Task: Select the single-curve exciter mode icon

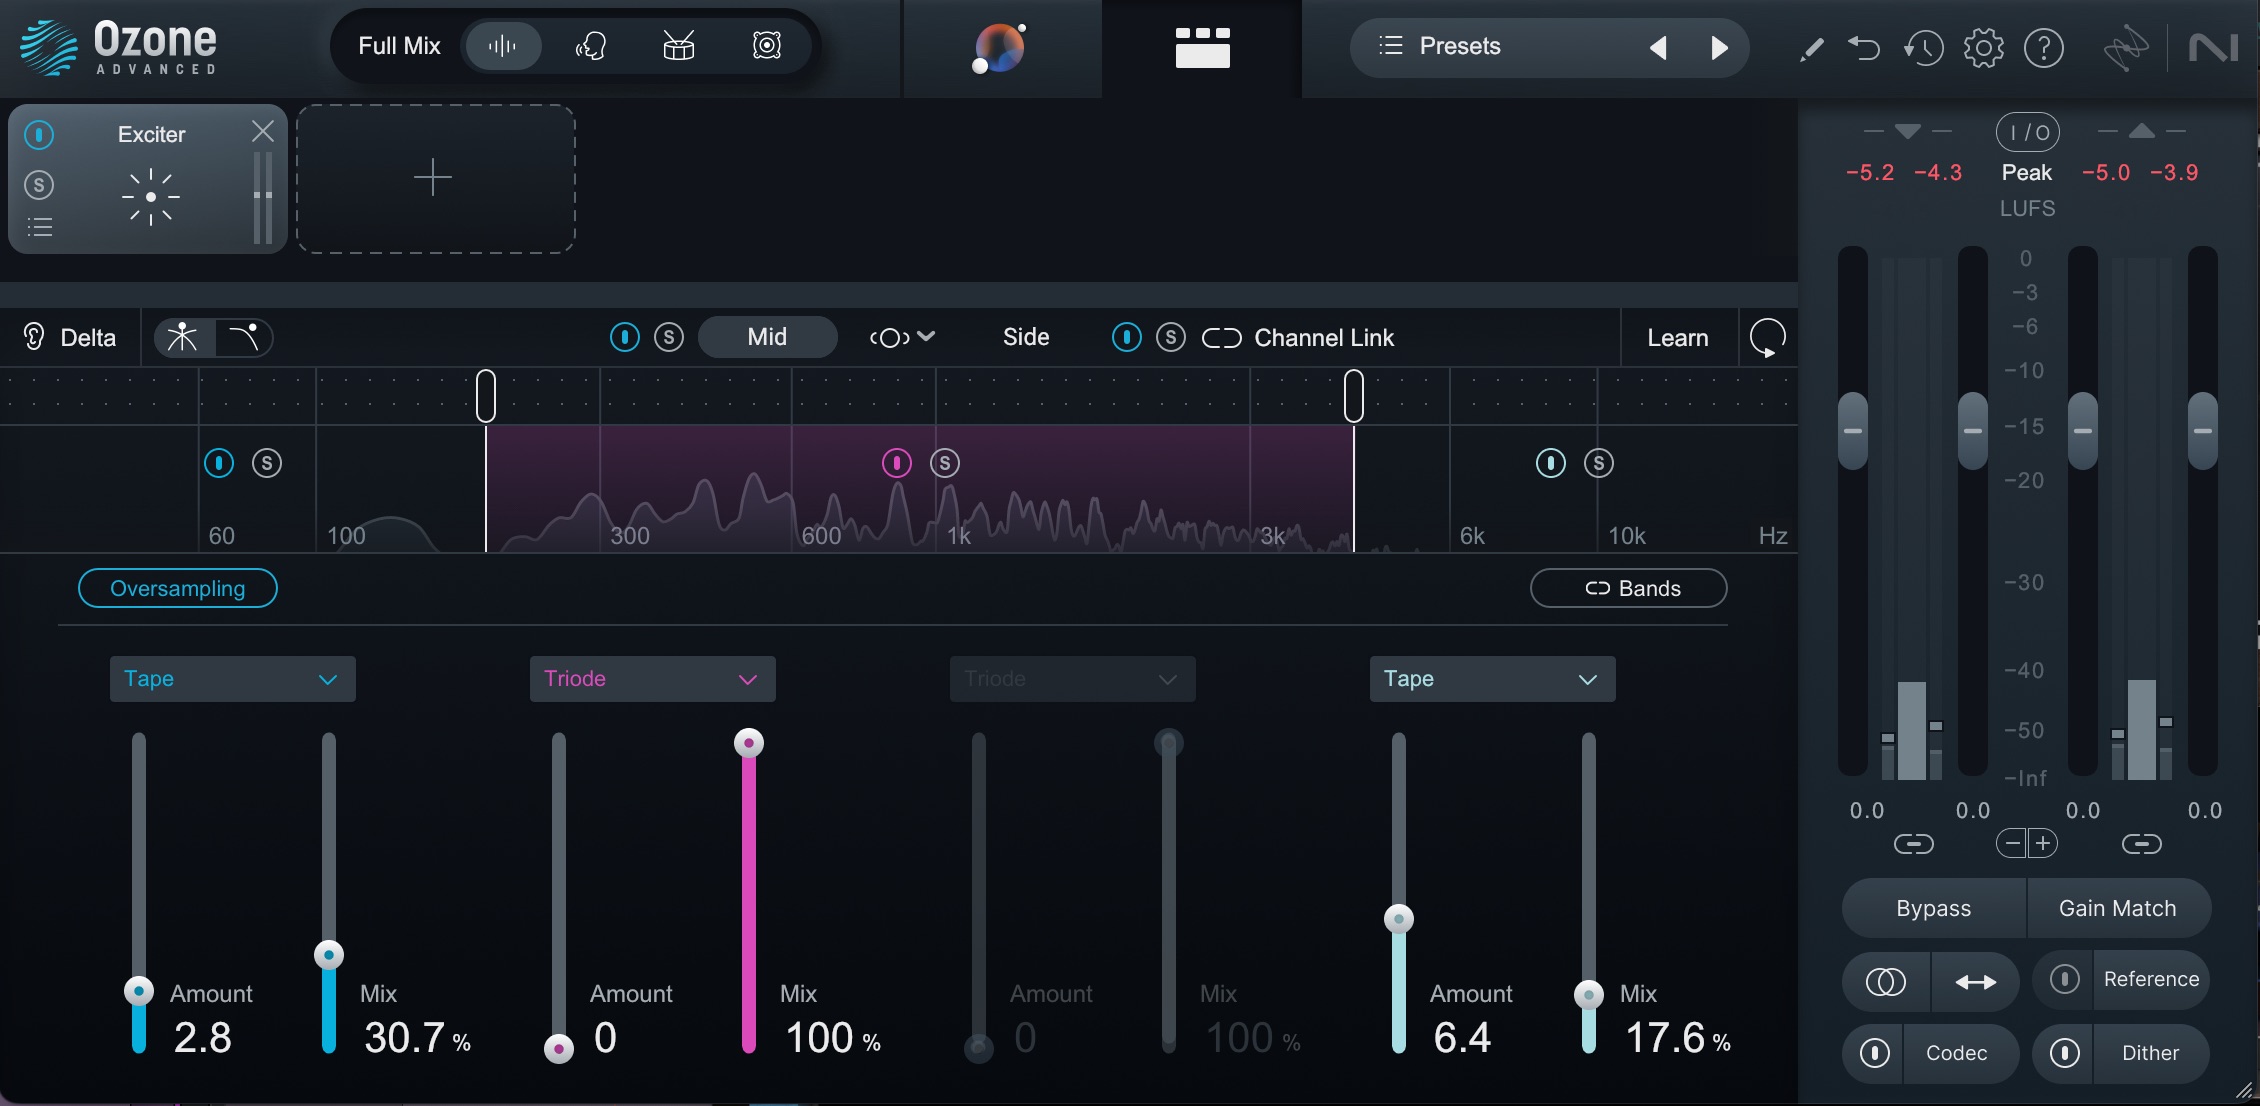Action: 243,337
